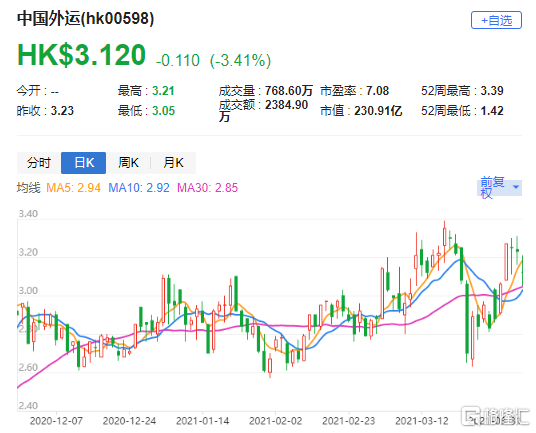Click the 2.40 price axis label
Viewport: 536px width, 433px height.
click(x=28, y=406)
